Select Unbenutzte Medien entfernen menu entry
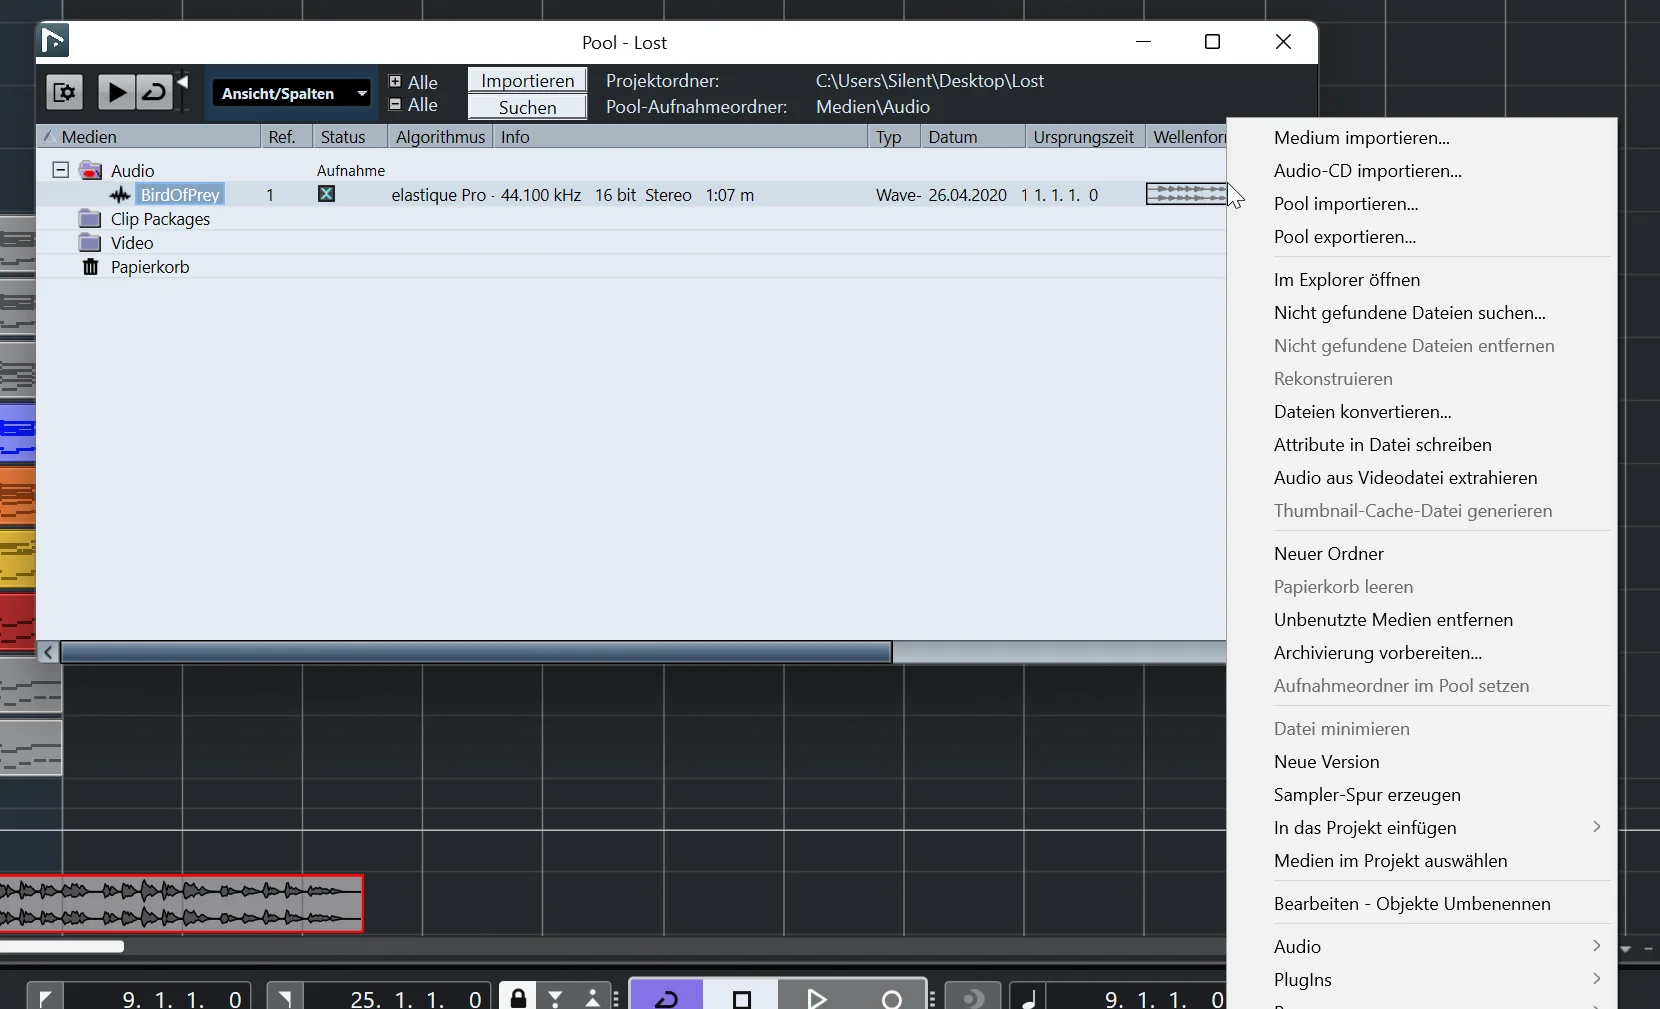The width and height of the screenshot is (1660, 1009). tap(1393, 620)
